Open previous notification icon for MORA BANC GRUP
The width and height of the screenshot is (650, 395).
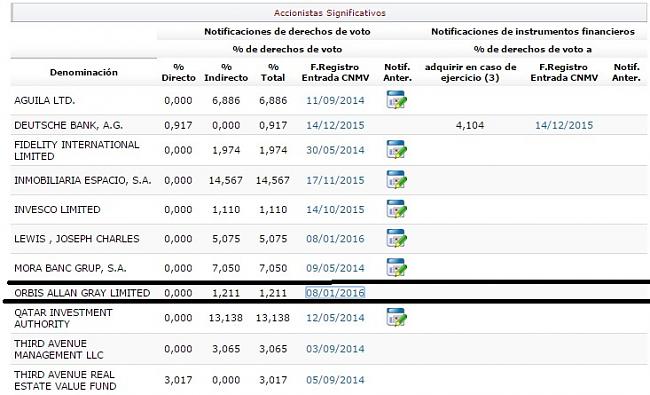point(396,267)
